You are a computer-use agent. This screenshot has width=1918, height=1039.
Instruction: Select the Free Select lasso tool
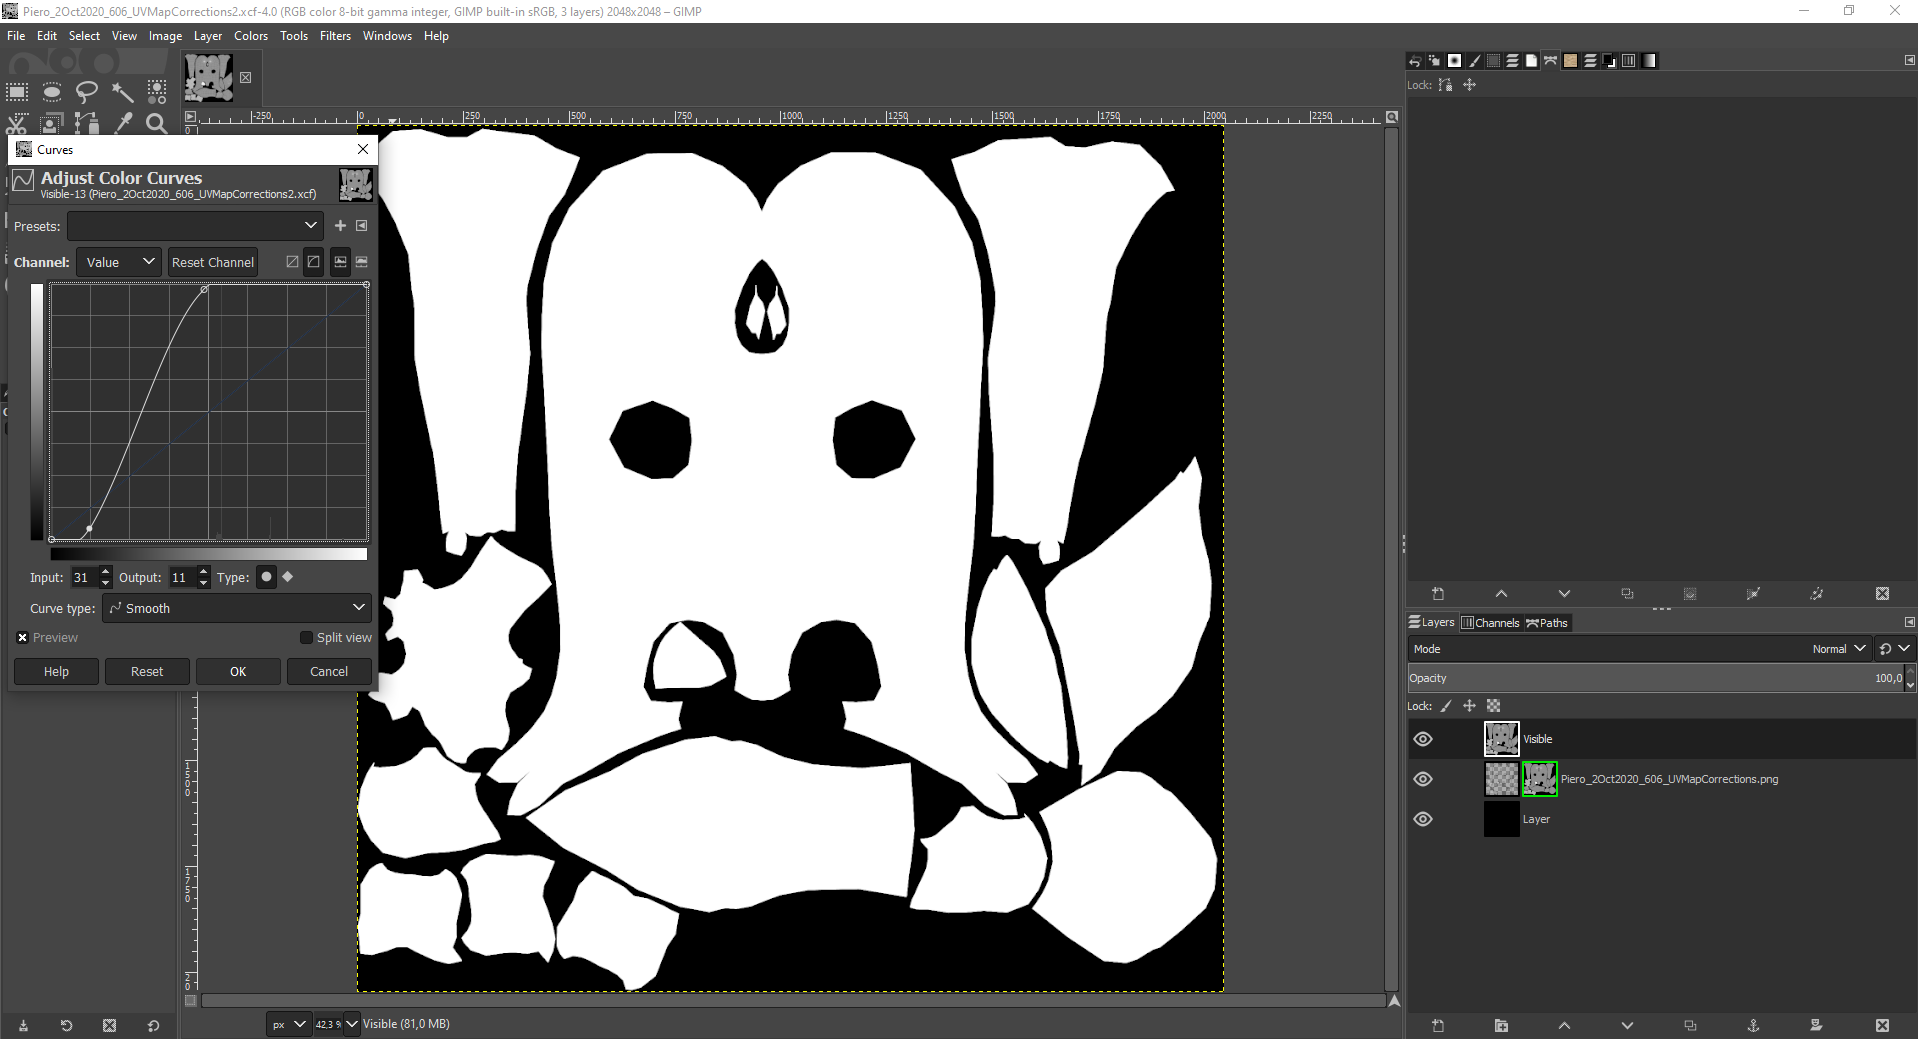[87, 93]
